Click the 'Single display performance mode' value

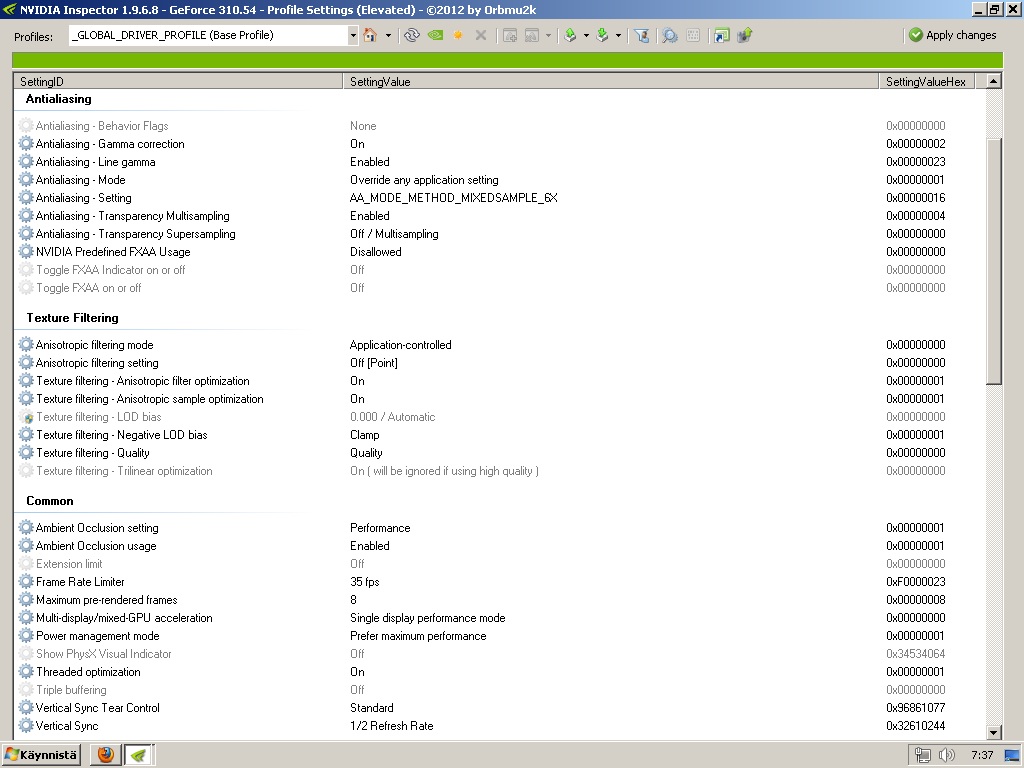[x=428, y=618]
